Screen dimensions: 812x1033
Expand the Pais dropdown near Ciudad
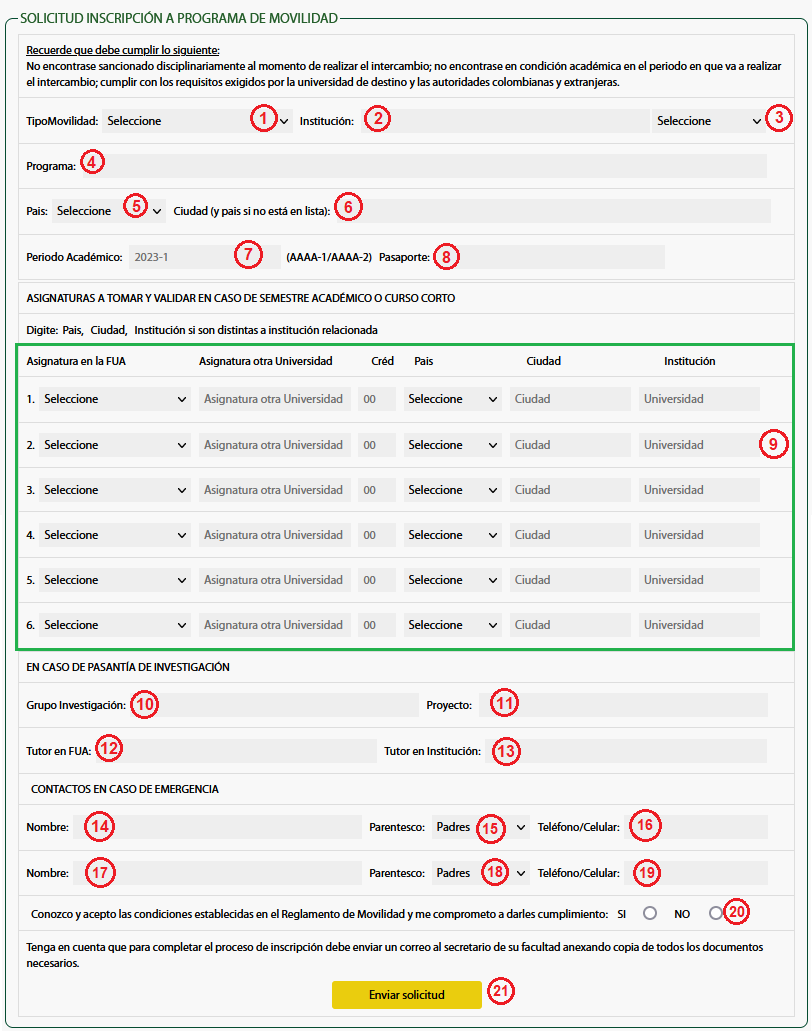tap(109, 211)
